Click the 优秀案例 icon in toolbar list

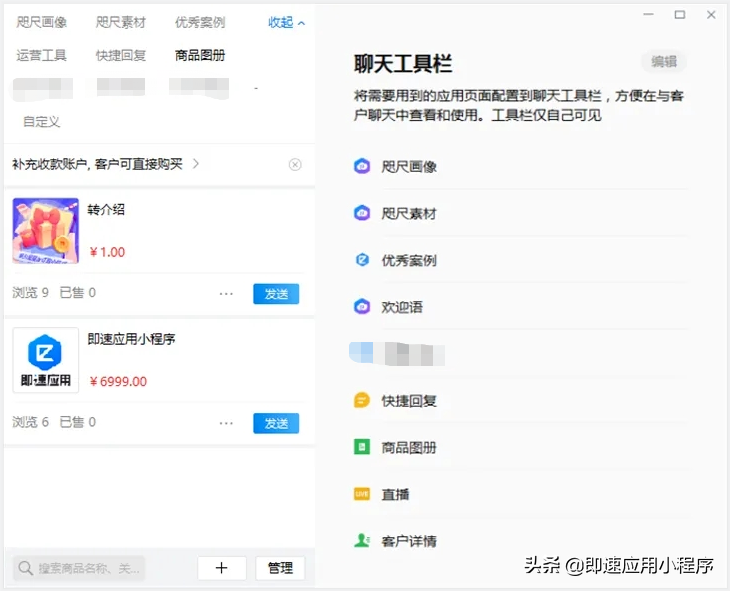tap(362, 260)
